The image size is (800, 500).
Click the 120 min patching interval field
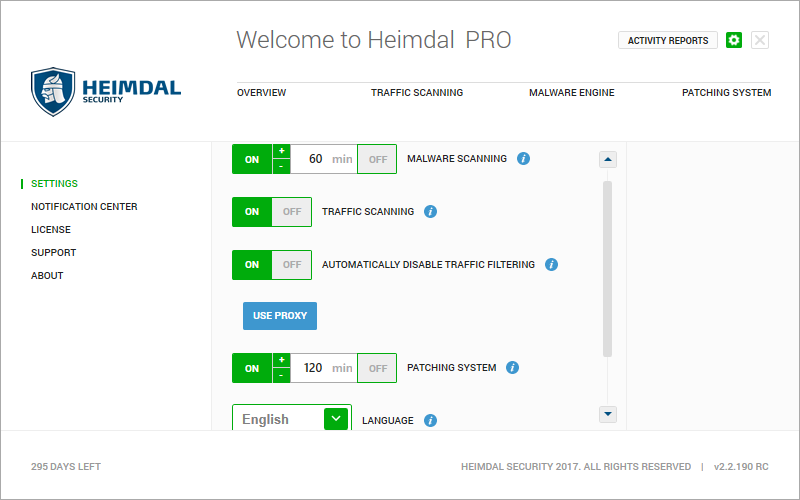(323, 368)
